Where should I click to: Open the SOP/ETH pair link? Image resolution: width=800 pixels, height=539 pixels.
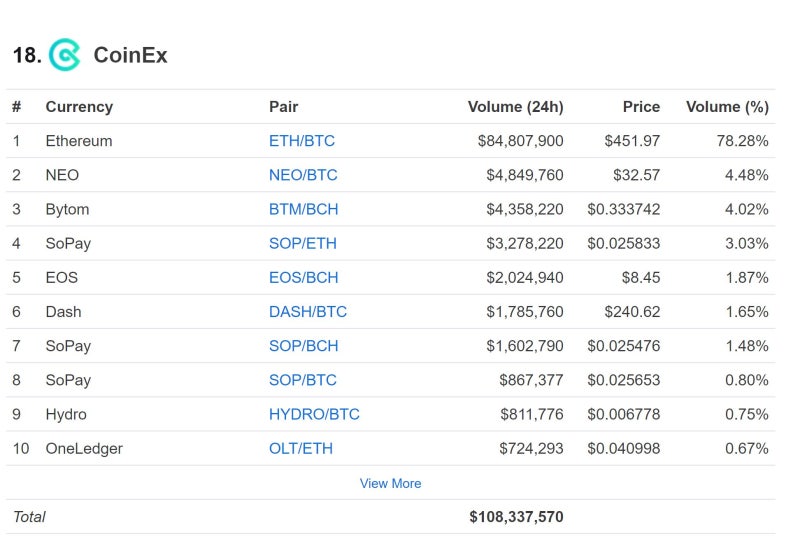coord(303,243)
